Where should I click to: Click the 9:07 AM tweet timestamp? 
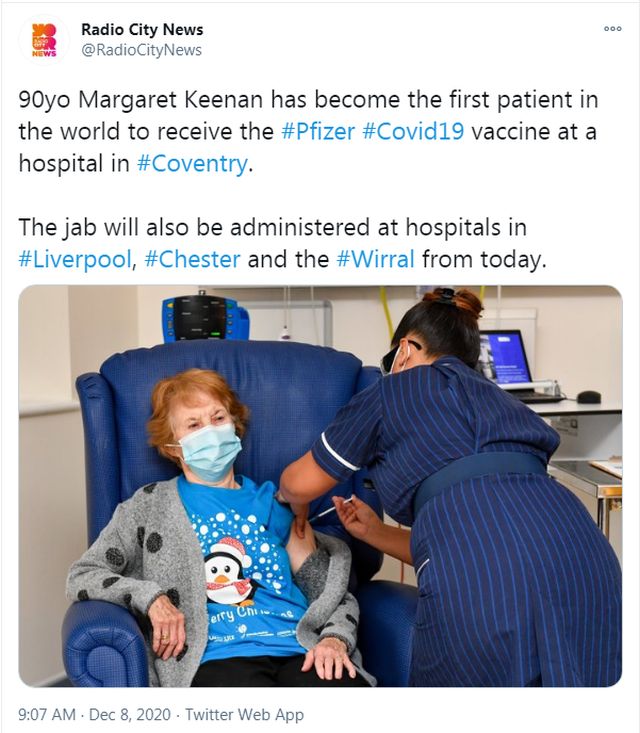point(47,714)
